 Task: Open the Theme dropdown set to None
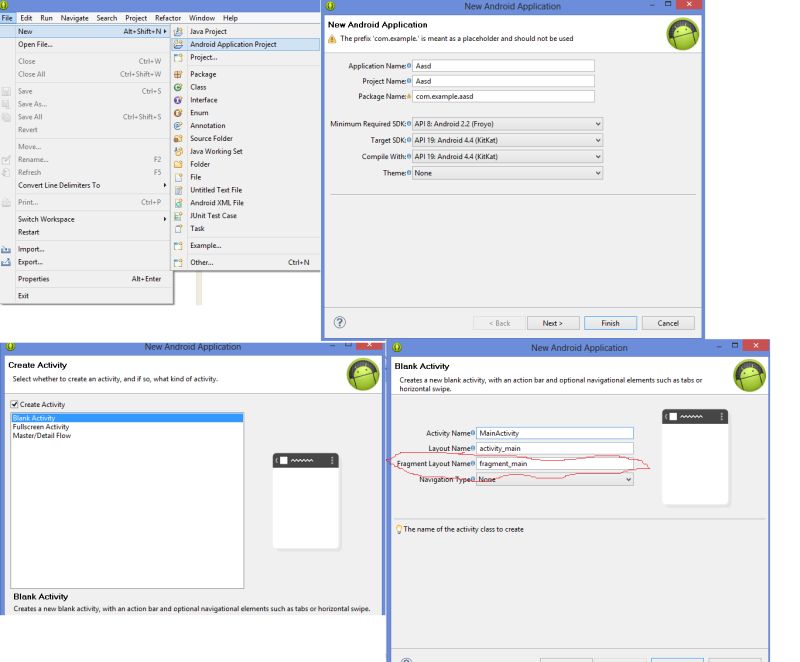click(507, 173)
